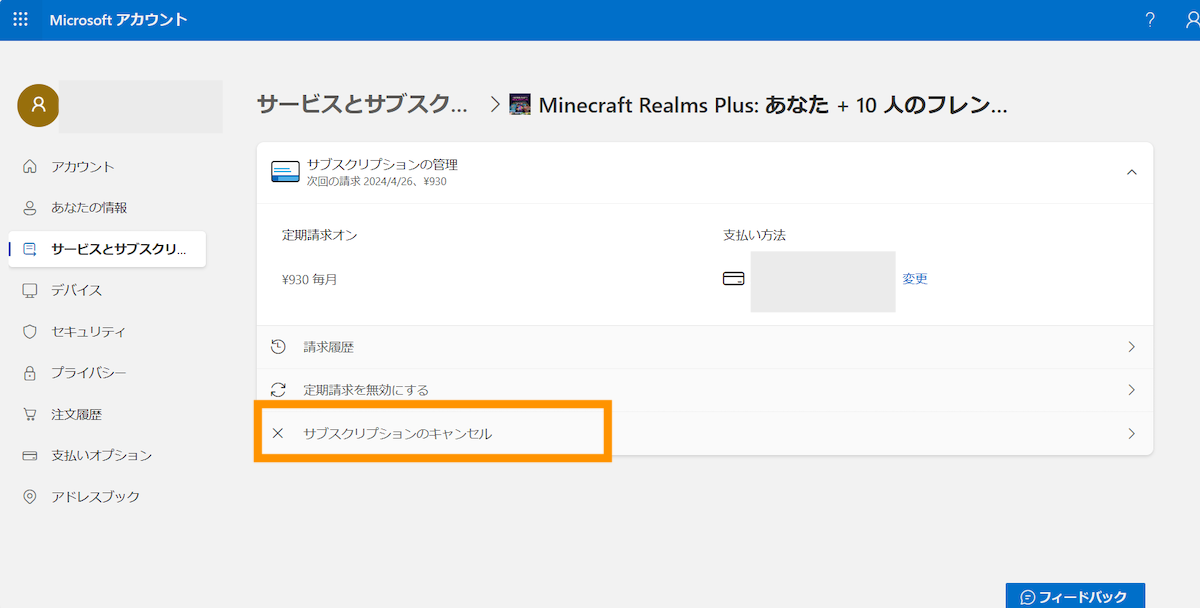Click the フィードバック button
1200x608 pixels.
pyautogui.click(x=1075, y=596)
